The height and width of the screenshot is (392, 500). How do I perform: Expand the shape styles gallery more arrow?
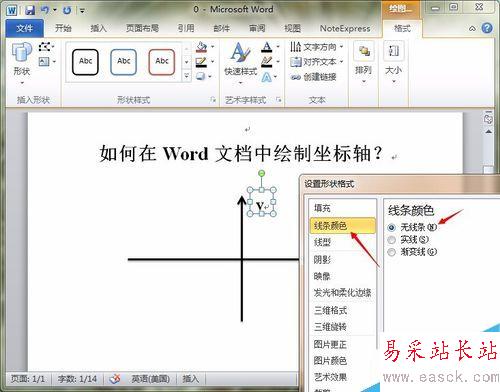coord(186,76)
